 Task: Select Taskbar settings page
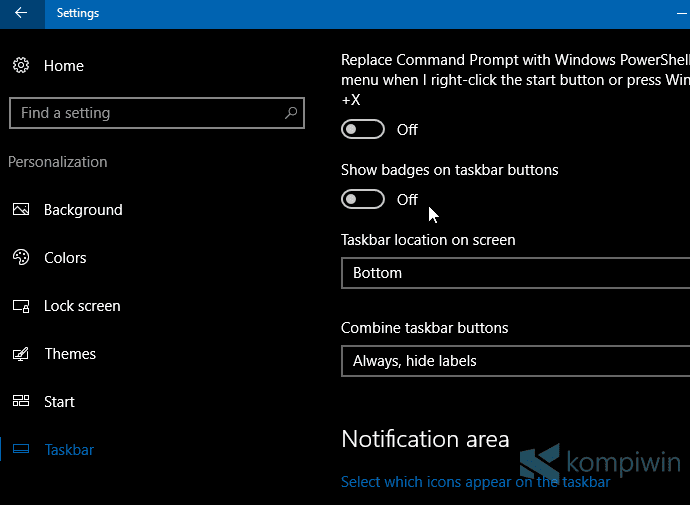(69, 450)
